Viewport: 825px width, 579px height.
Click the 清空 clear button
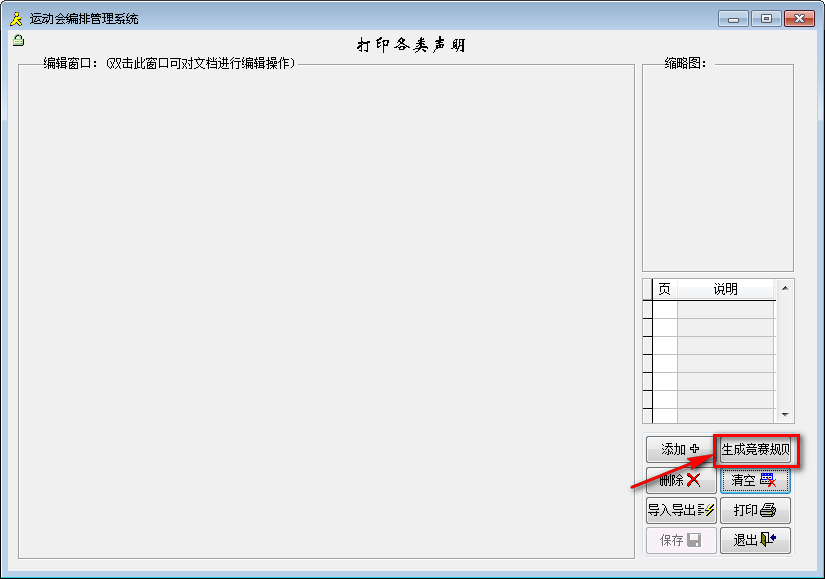click(755, 480)
